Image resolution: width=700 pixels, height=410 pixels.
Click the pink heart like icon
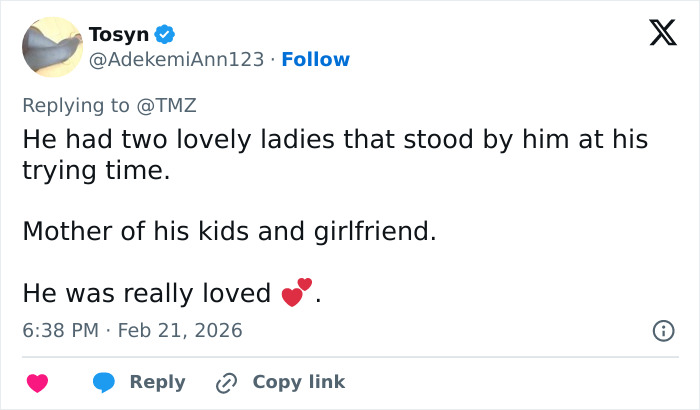37,382
